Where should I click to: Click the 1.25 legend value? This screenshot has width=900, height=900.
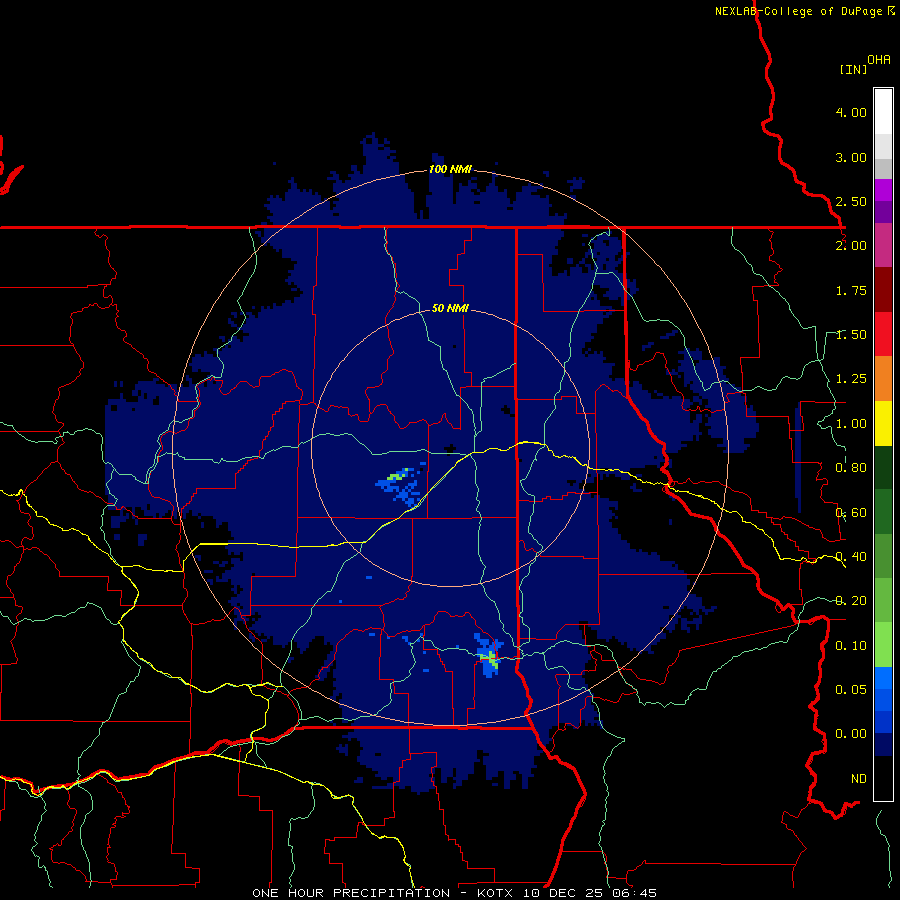851,379
